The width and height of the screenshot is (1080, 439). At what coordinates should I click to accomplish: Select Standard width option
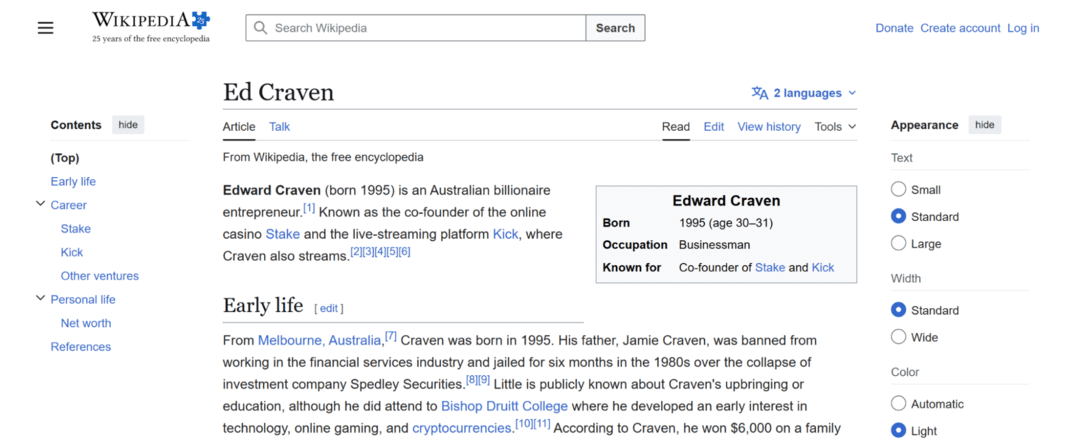pos(898,310)
